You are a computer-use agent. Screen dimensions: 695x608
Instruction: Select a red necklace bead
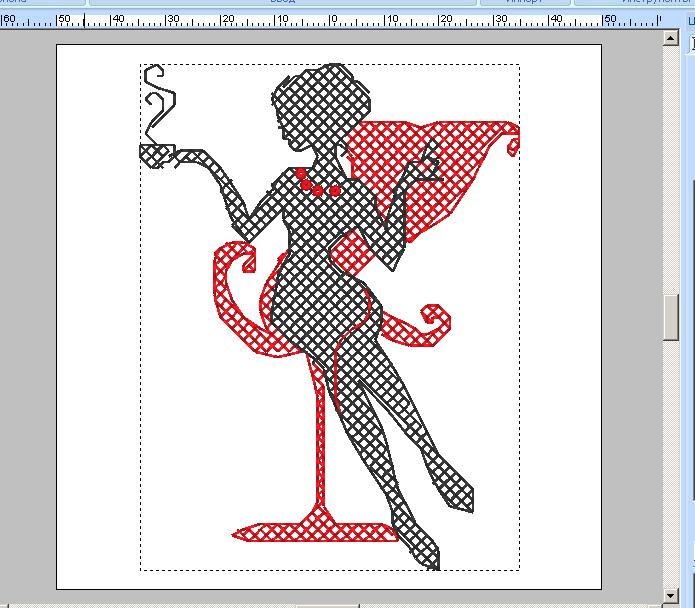(x=318, y=190)
